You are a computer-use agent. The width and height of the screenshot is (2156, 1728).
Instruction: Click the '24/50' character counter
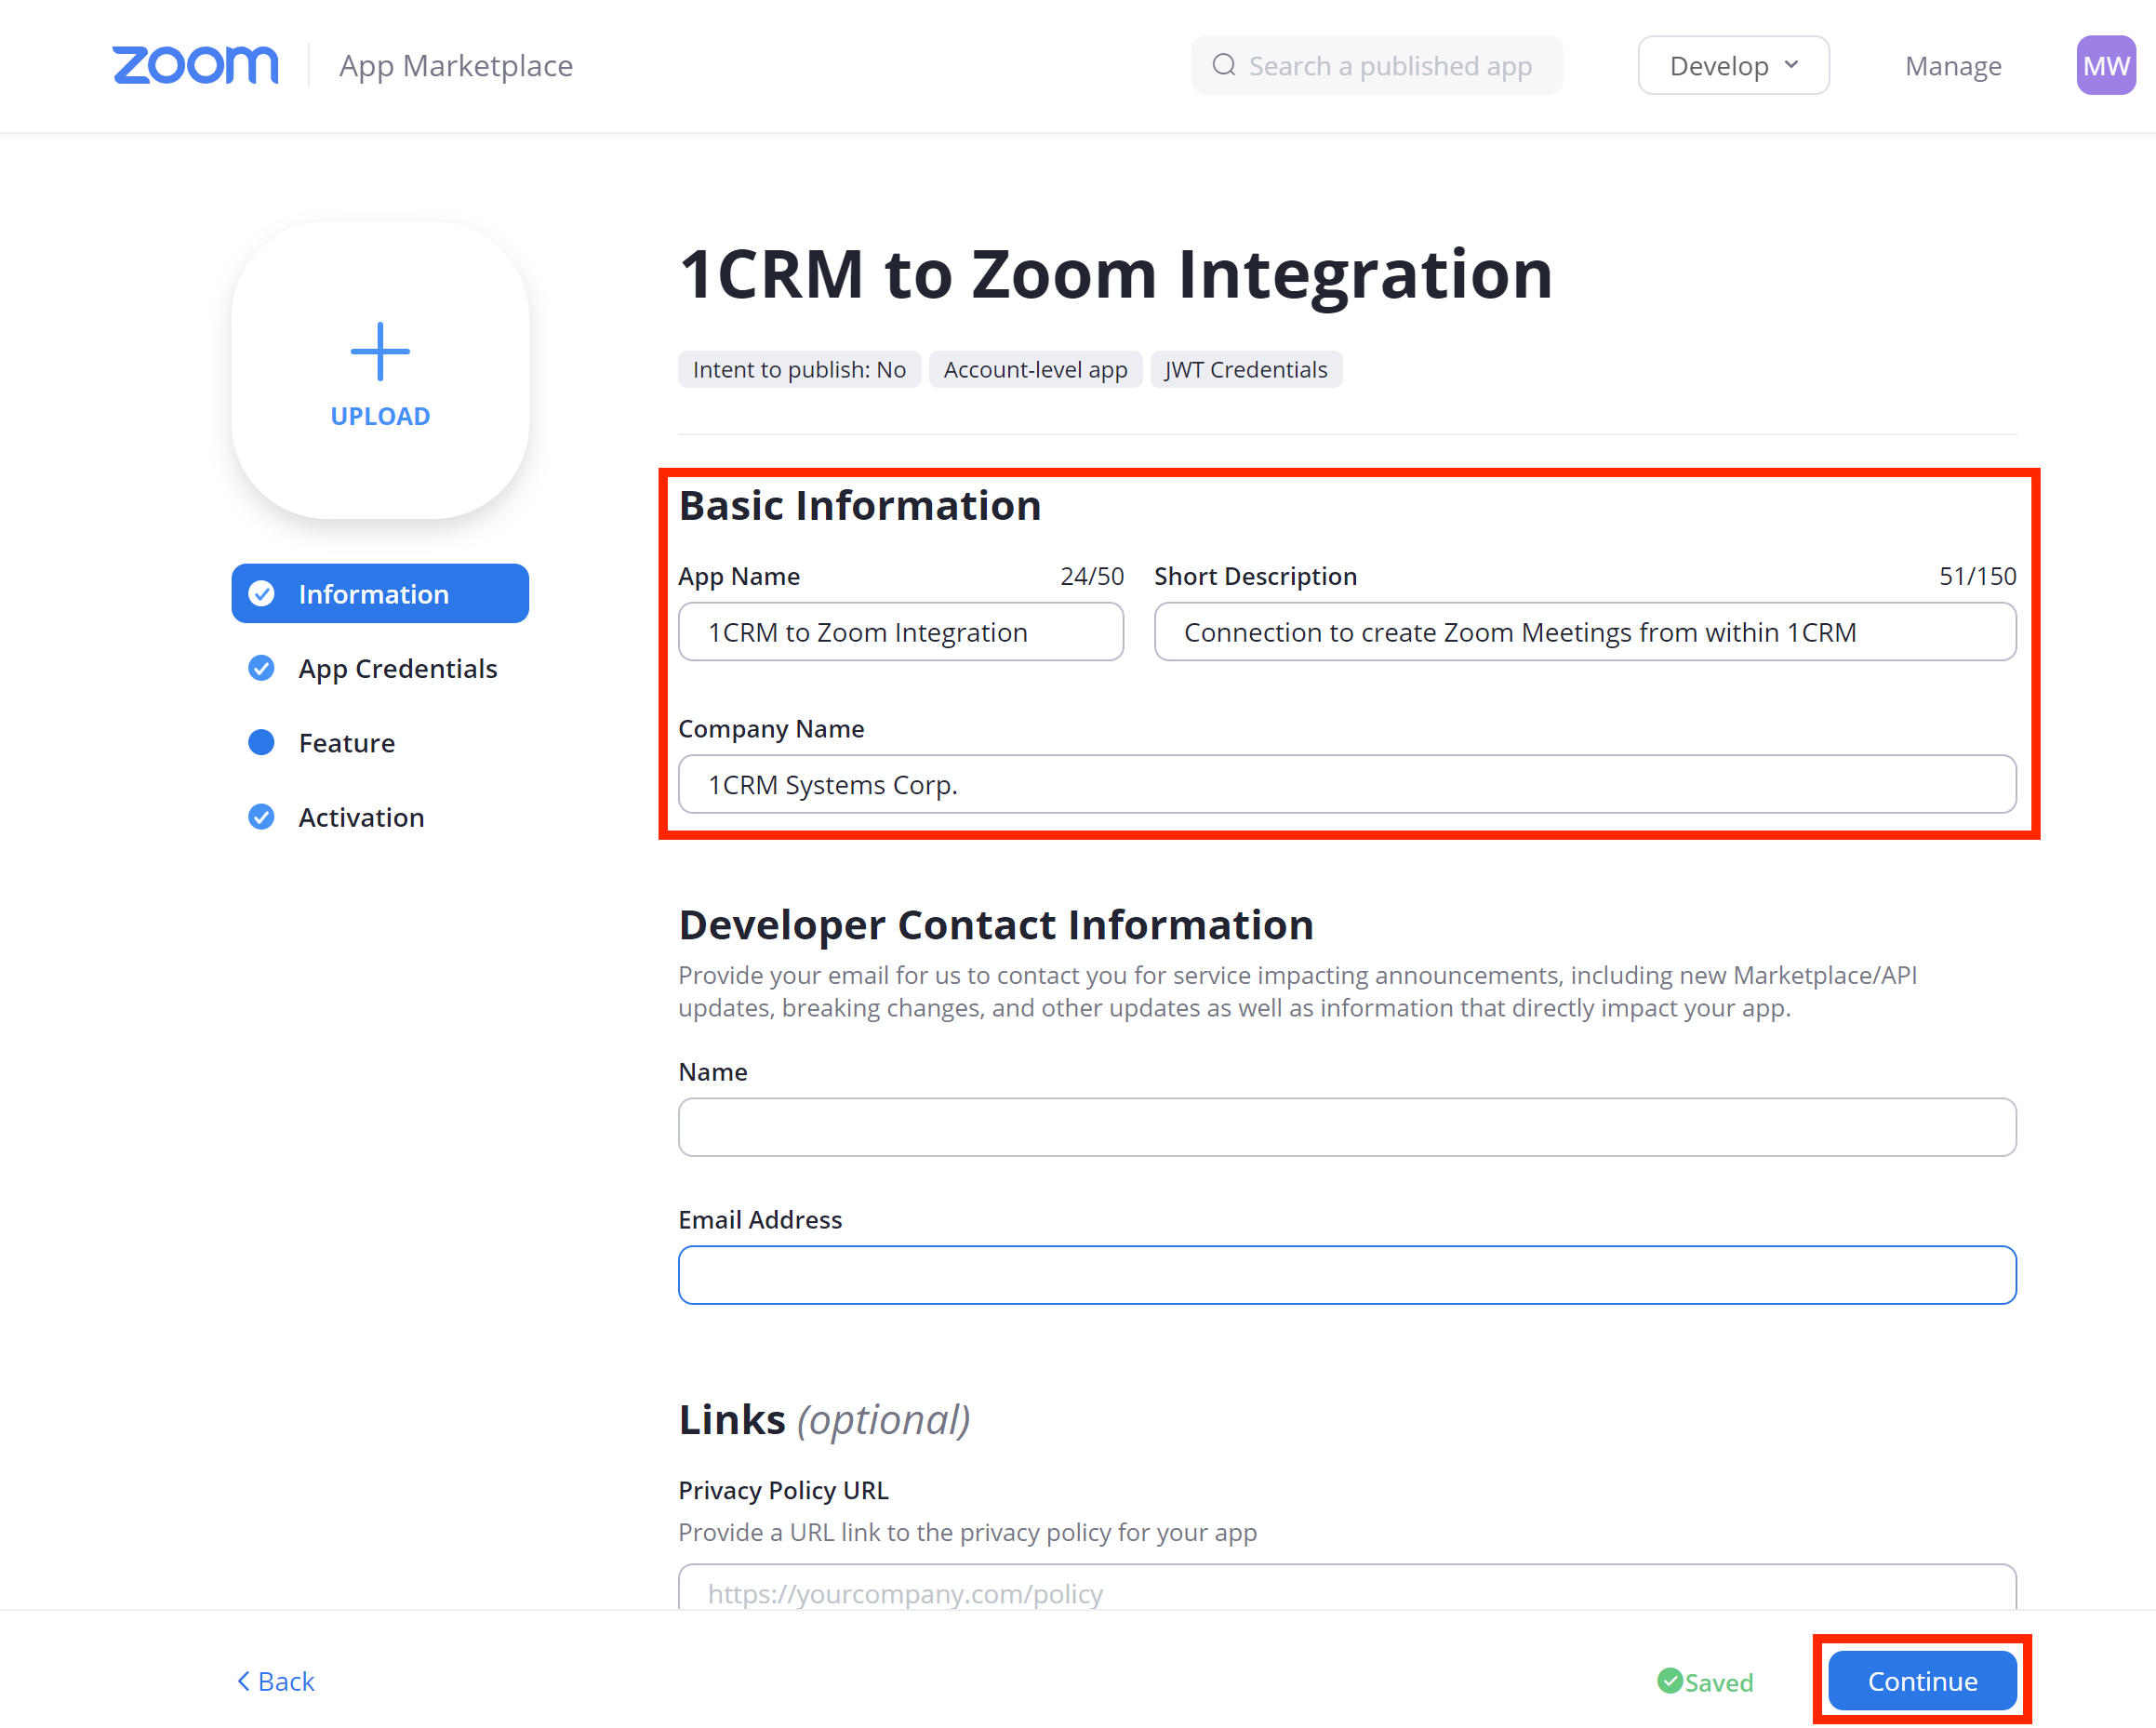click(x=1092, y=576)
